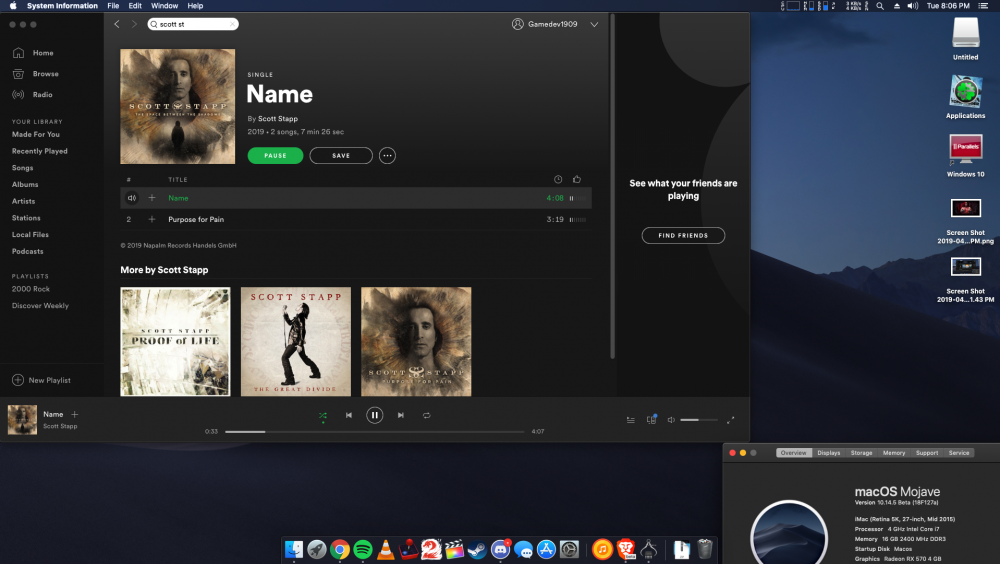
Task: Sort tracks by duration clock icon
Action: coord(558,180)
